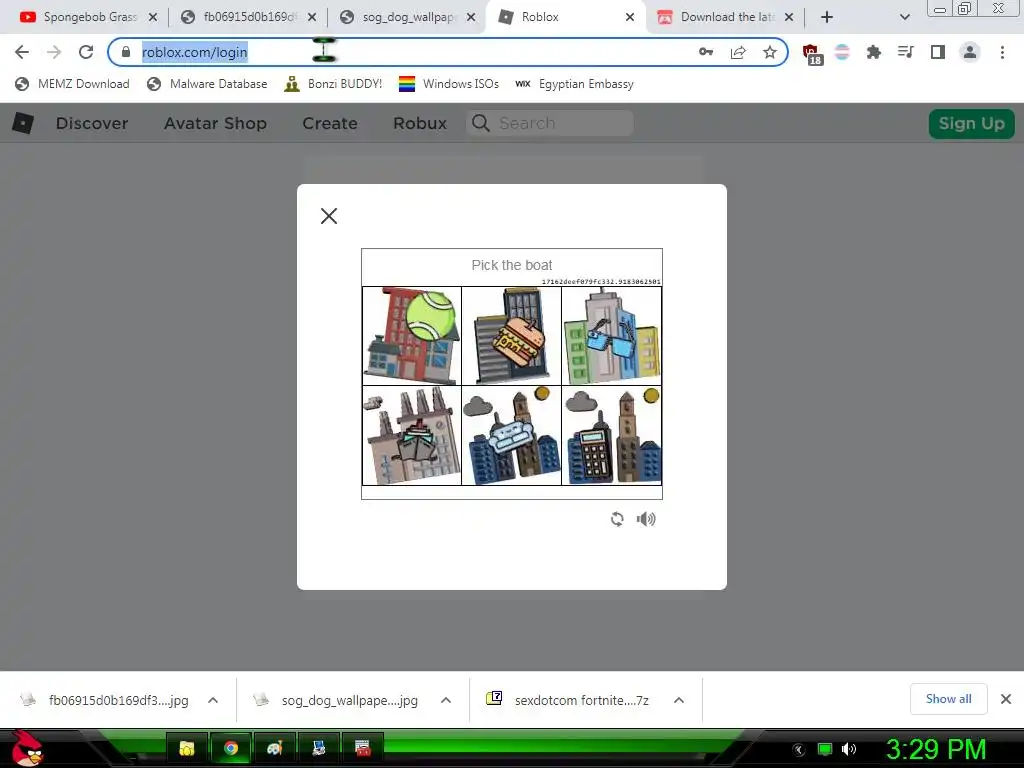Open Create in Roblox navbar
The height and width of the screenshot is (768, 1024).
coord(330,123)
